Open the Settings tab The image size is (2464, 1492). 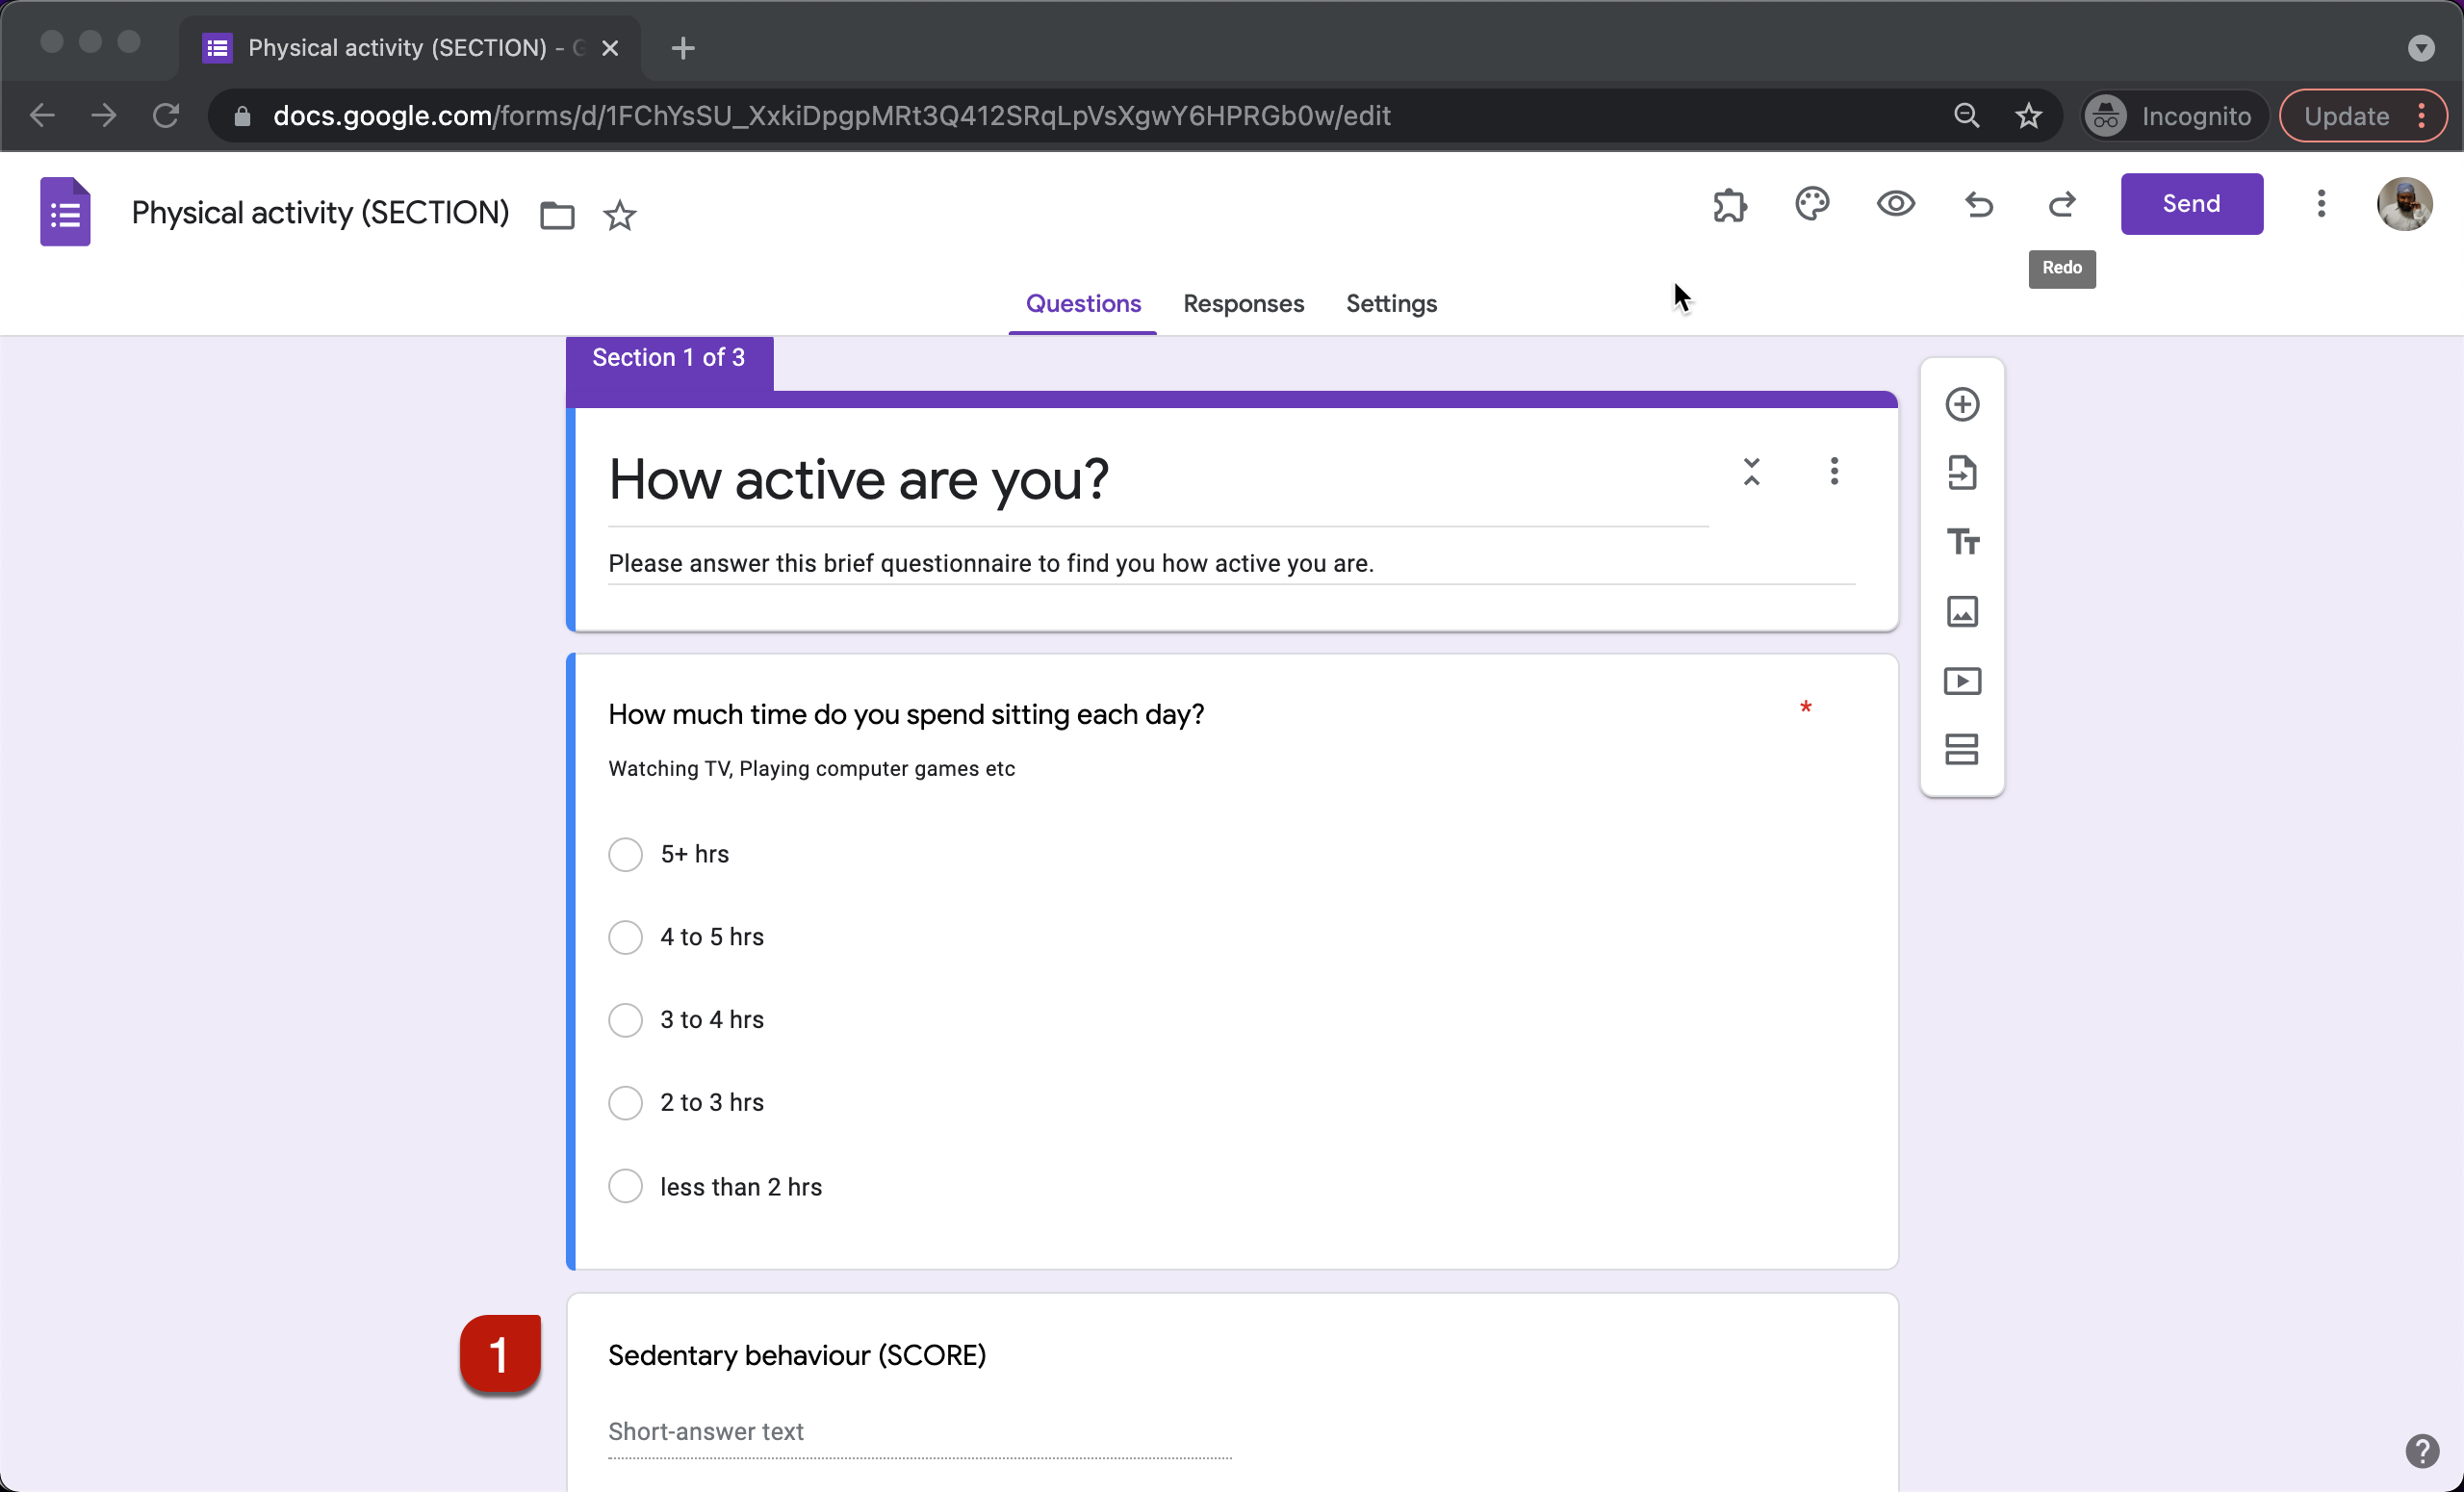coord(1391,304)
